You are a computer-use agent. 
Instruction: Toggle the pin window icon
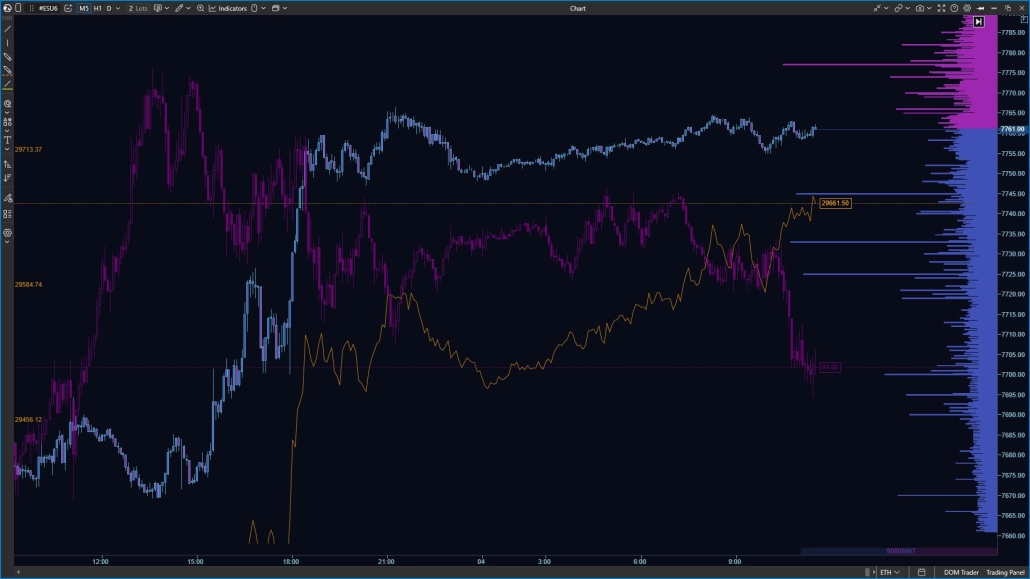tap(980, 9)
